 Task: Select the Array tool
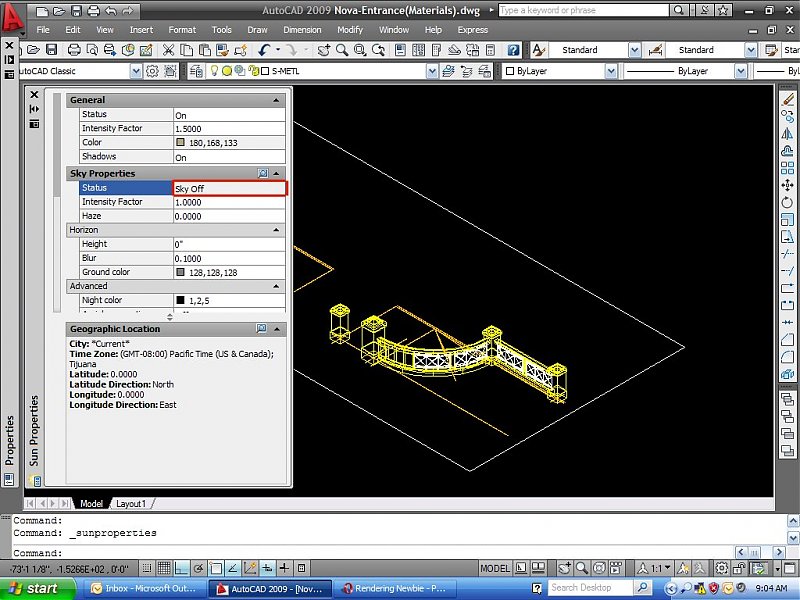click(787, 168)
